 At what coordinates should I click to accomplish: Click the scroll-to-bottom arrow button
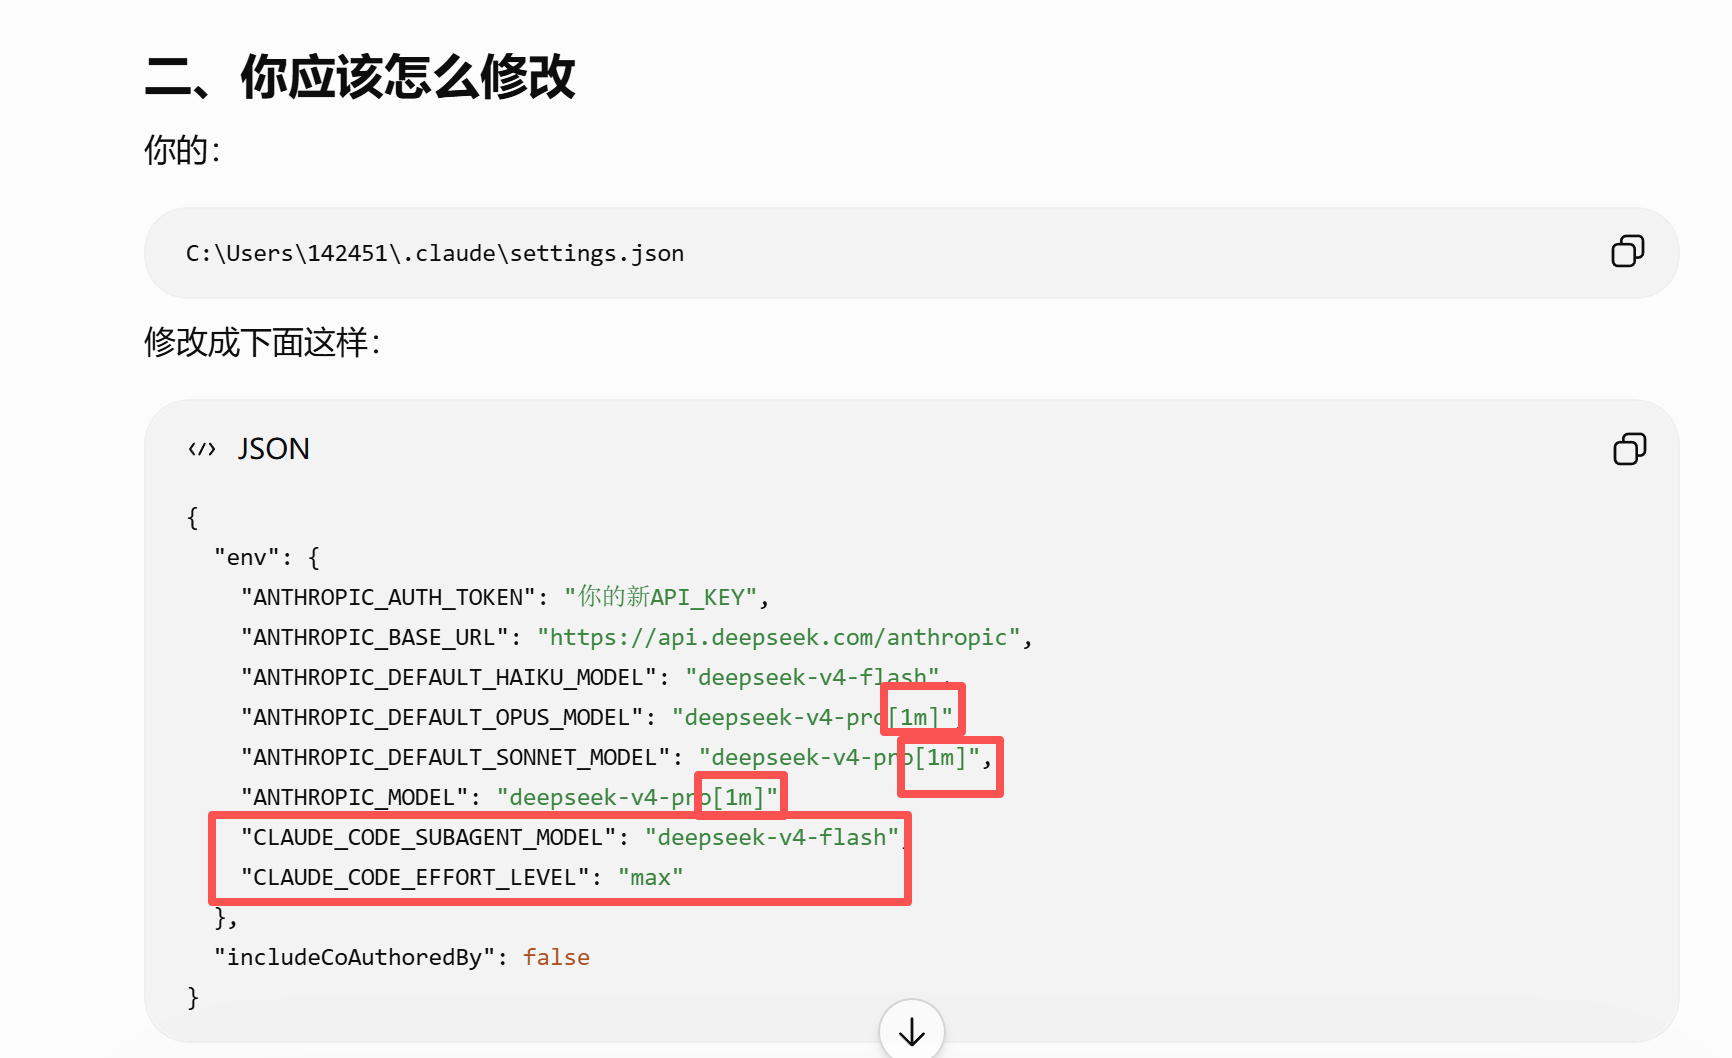click(911, 1030)
